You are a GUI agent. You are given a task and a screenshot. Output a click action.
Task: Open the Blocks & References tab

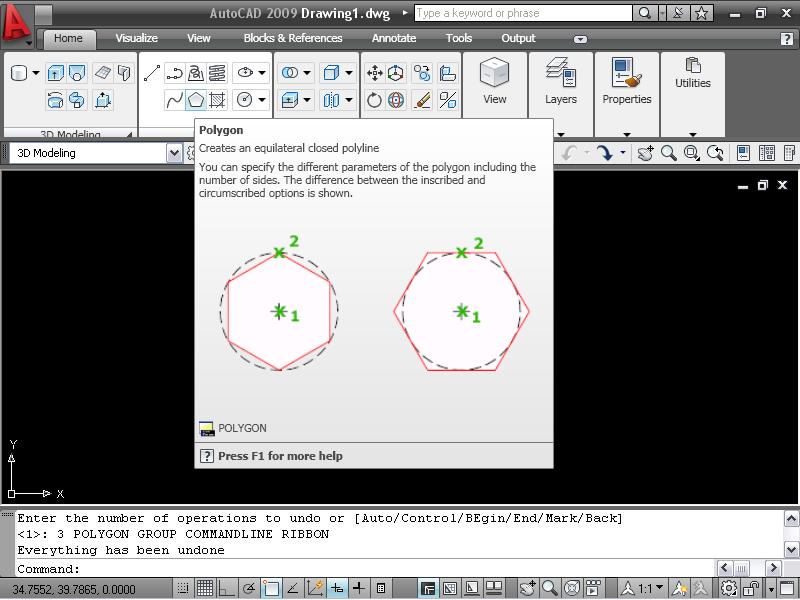tap(293, 38)
